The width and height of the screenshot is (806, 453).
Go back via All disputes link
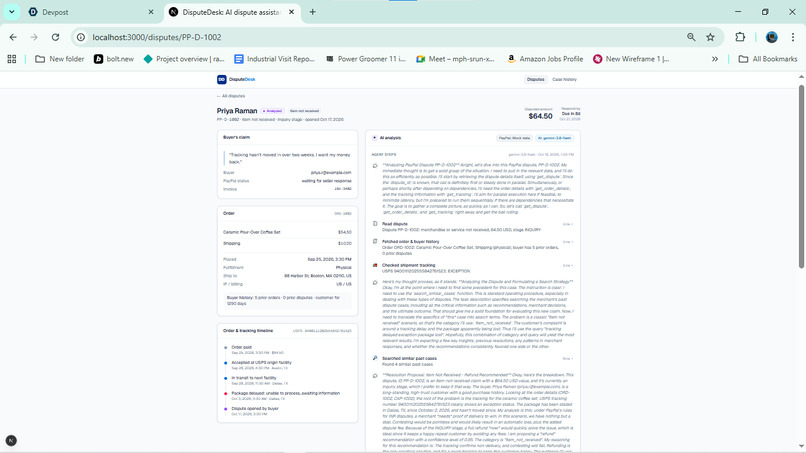coord(231,96)
